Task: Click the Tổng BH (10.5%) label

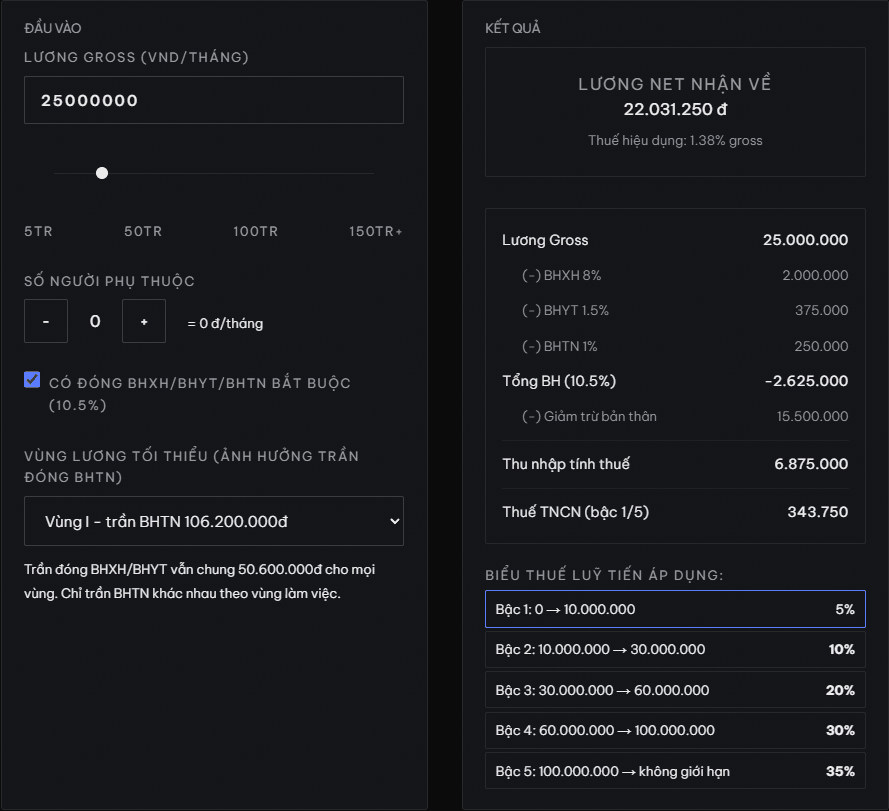Action: [559, 381]
